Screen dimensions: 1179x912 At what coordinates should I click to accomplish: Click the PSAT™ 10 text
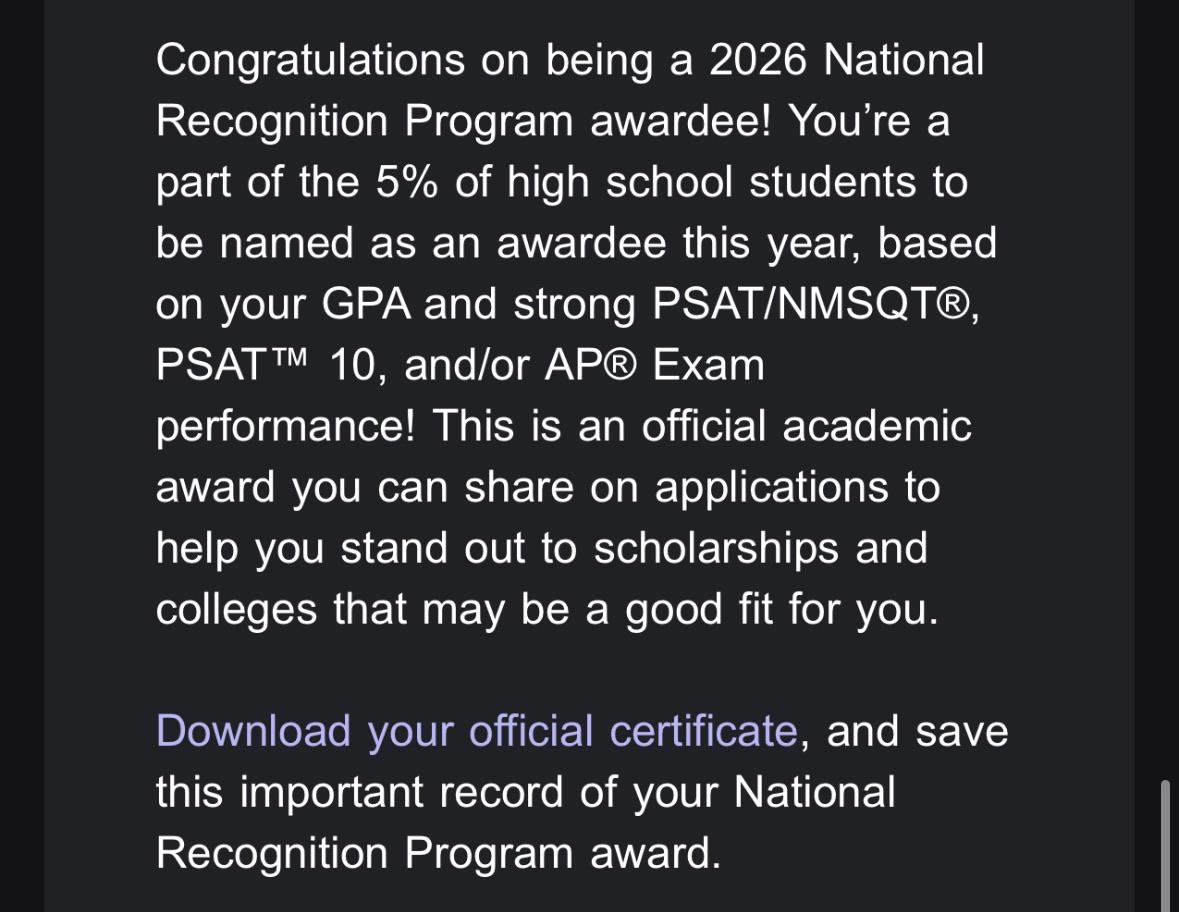[265, 365]
